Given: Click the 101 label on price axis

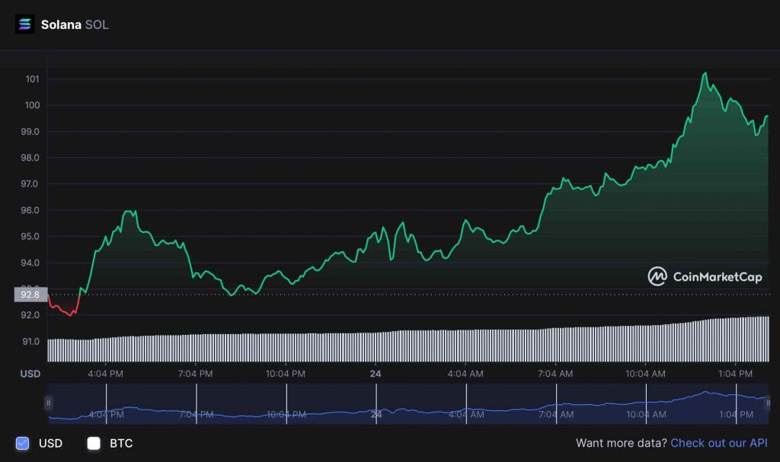Looking at the screenshot, I should (33, 79).
